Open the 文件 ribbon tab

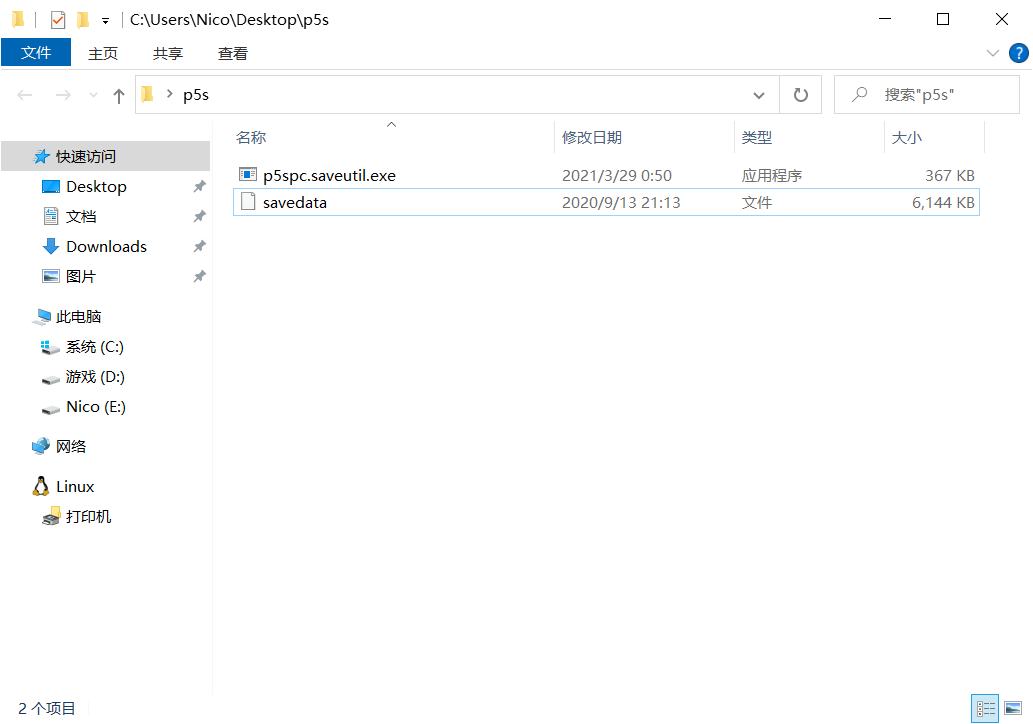pos(36,53)
